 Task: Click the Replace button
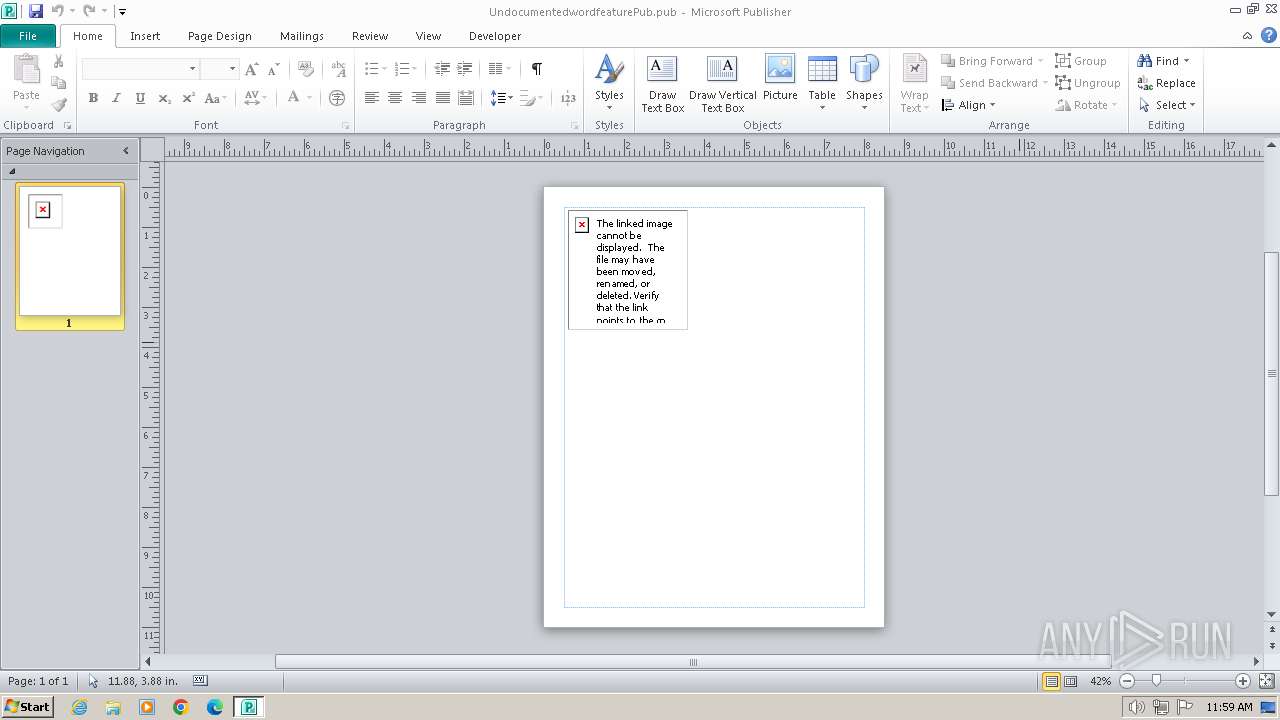(1166, 83)
